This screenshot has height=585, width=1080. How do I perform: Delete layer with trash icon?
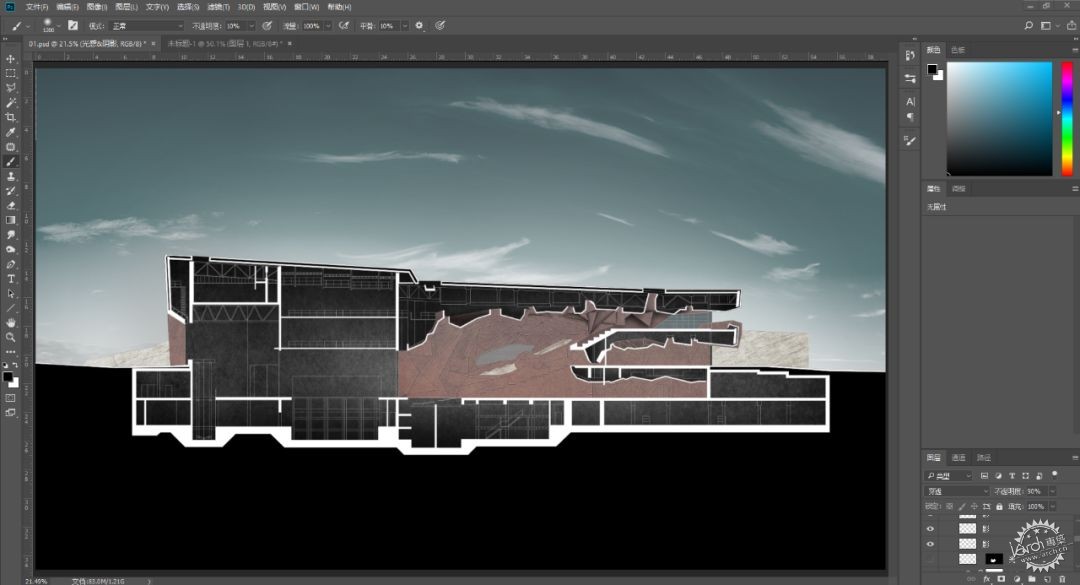pos(1062,579)
